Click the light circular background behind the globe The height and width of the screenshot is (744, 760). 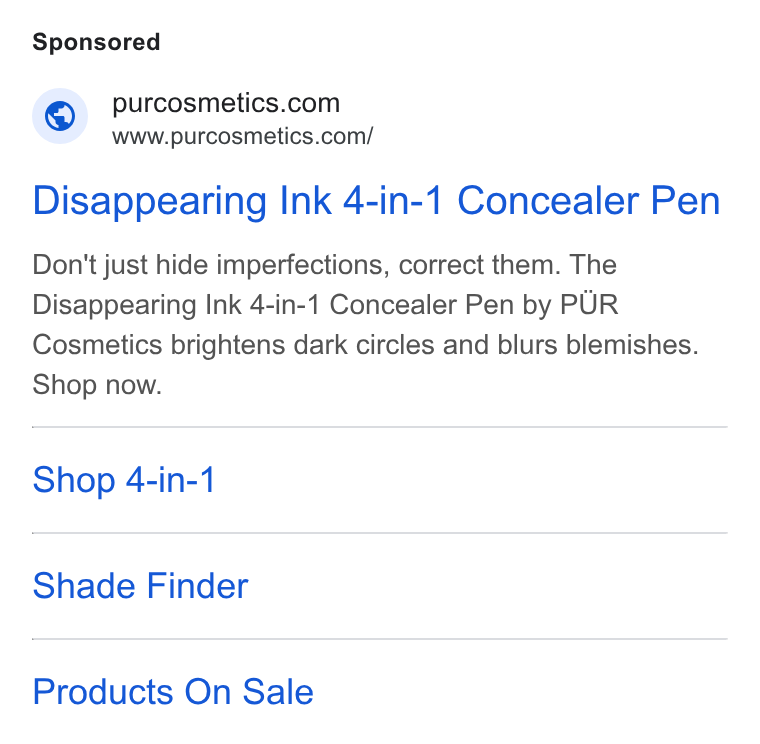coord(60,116)
